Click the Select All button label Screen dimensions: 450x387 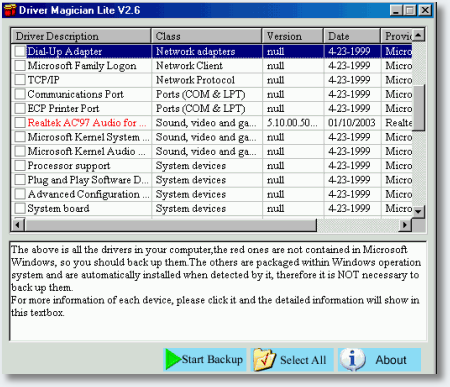coord(303,360)
